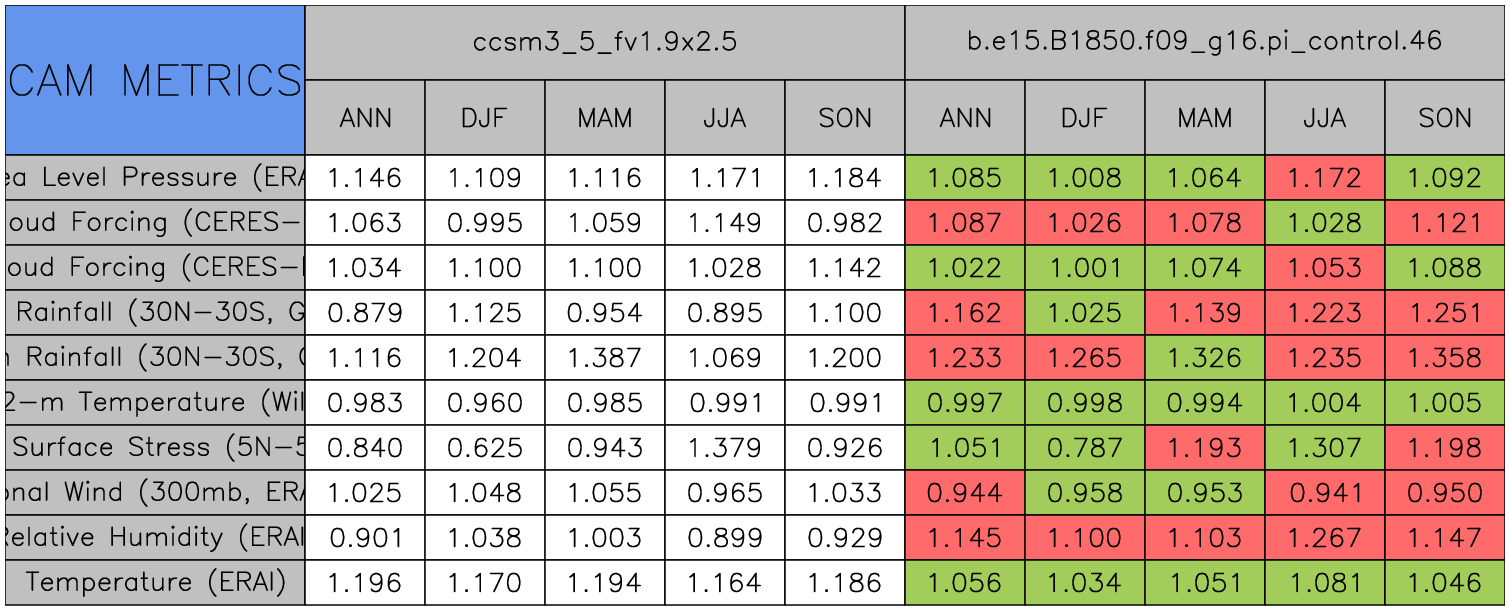Select the Relative Humidity row label

(x=154, y=537)
